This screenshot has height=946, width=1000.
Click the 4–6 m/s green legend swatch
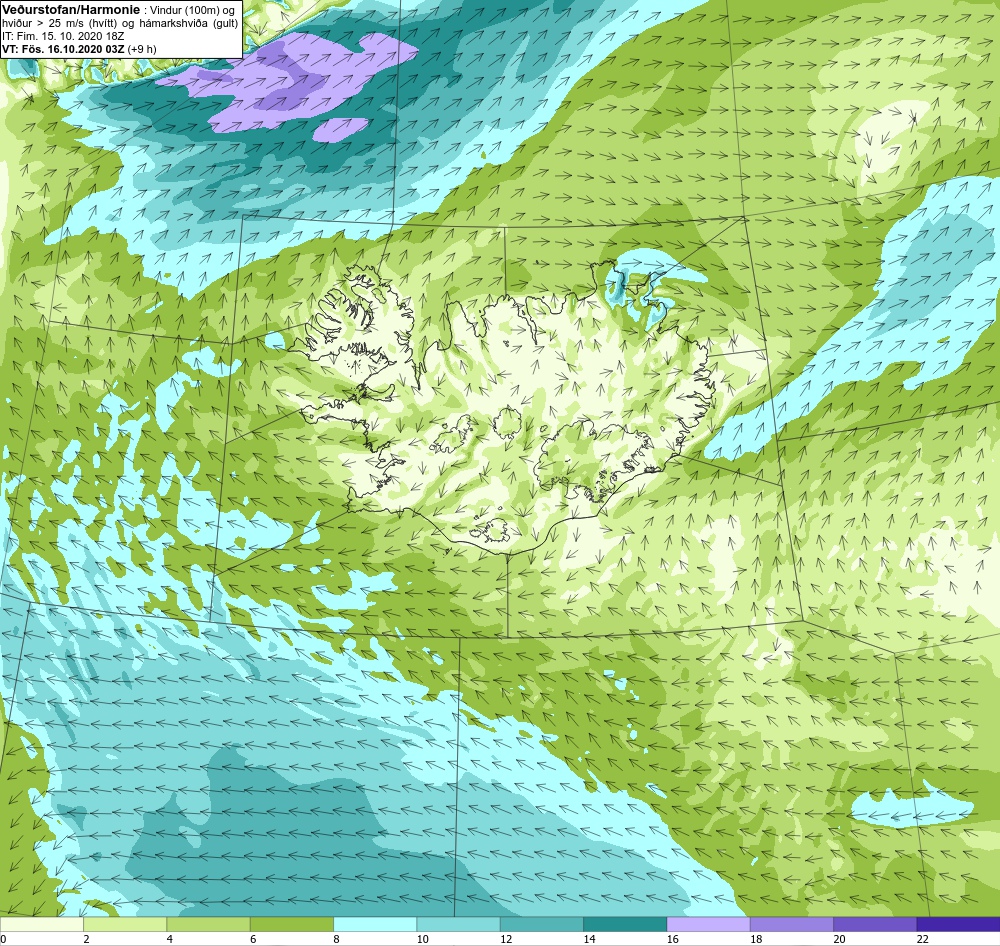point(209,924)
